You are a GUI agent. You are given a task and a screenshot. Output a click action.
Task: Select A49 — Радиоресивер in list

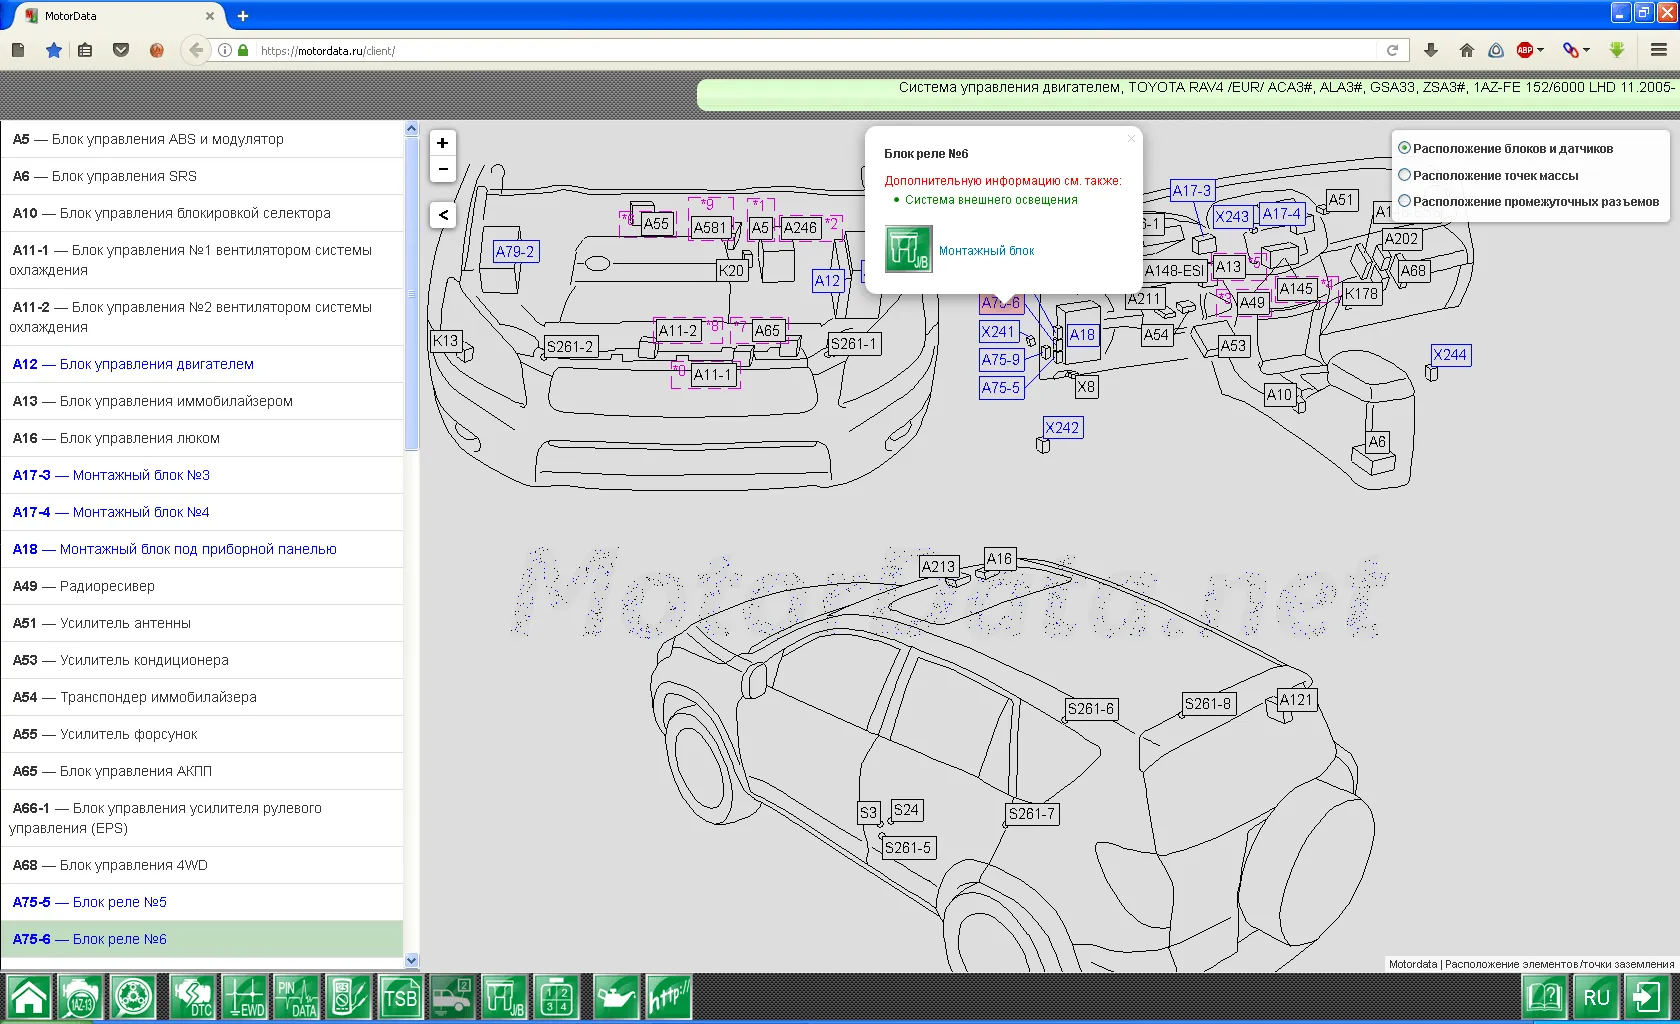click(x=202, y=586)
